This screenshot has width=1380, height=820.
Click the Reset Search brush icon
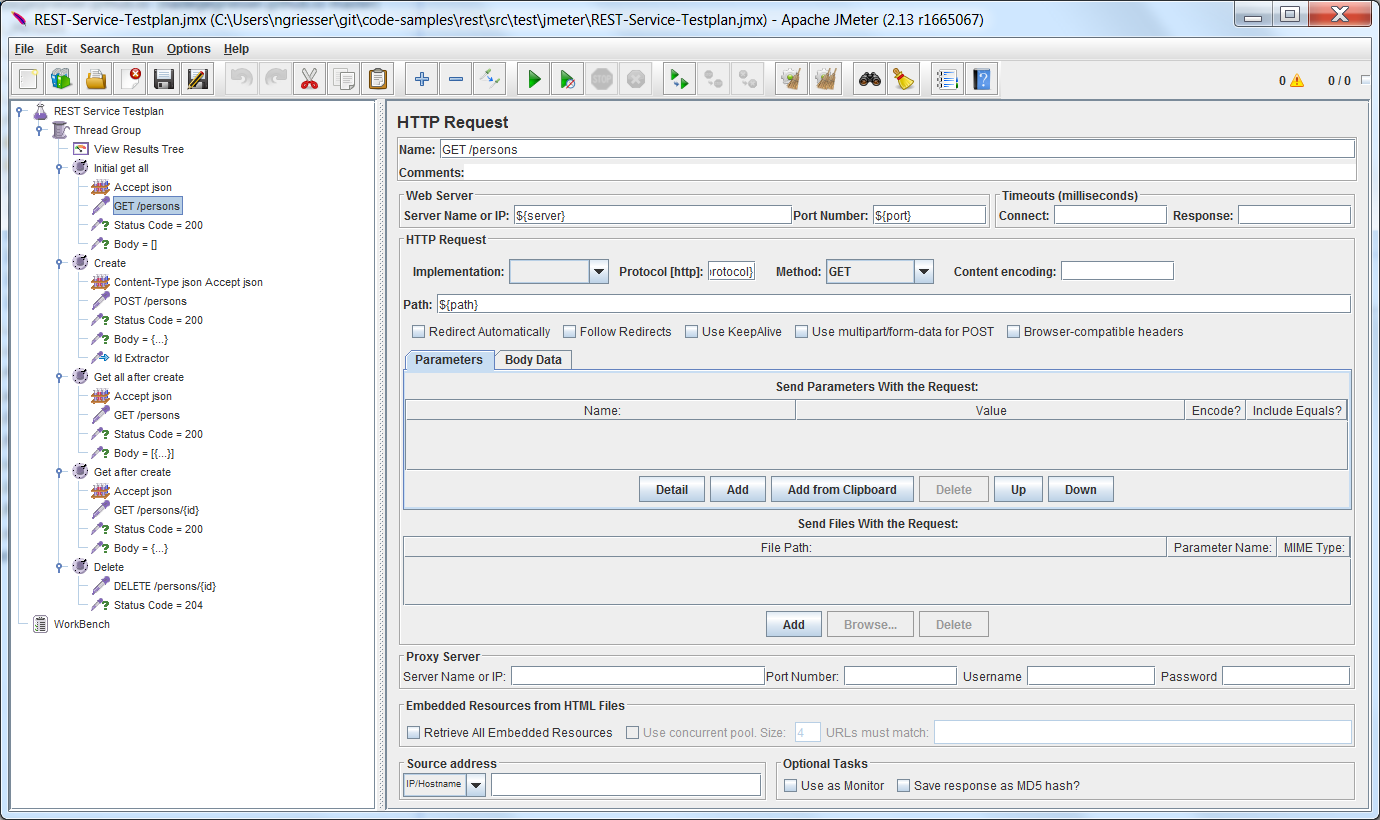click(x=904, y=79)
